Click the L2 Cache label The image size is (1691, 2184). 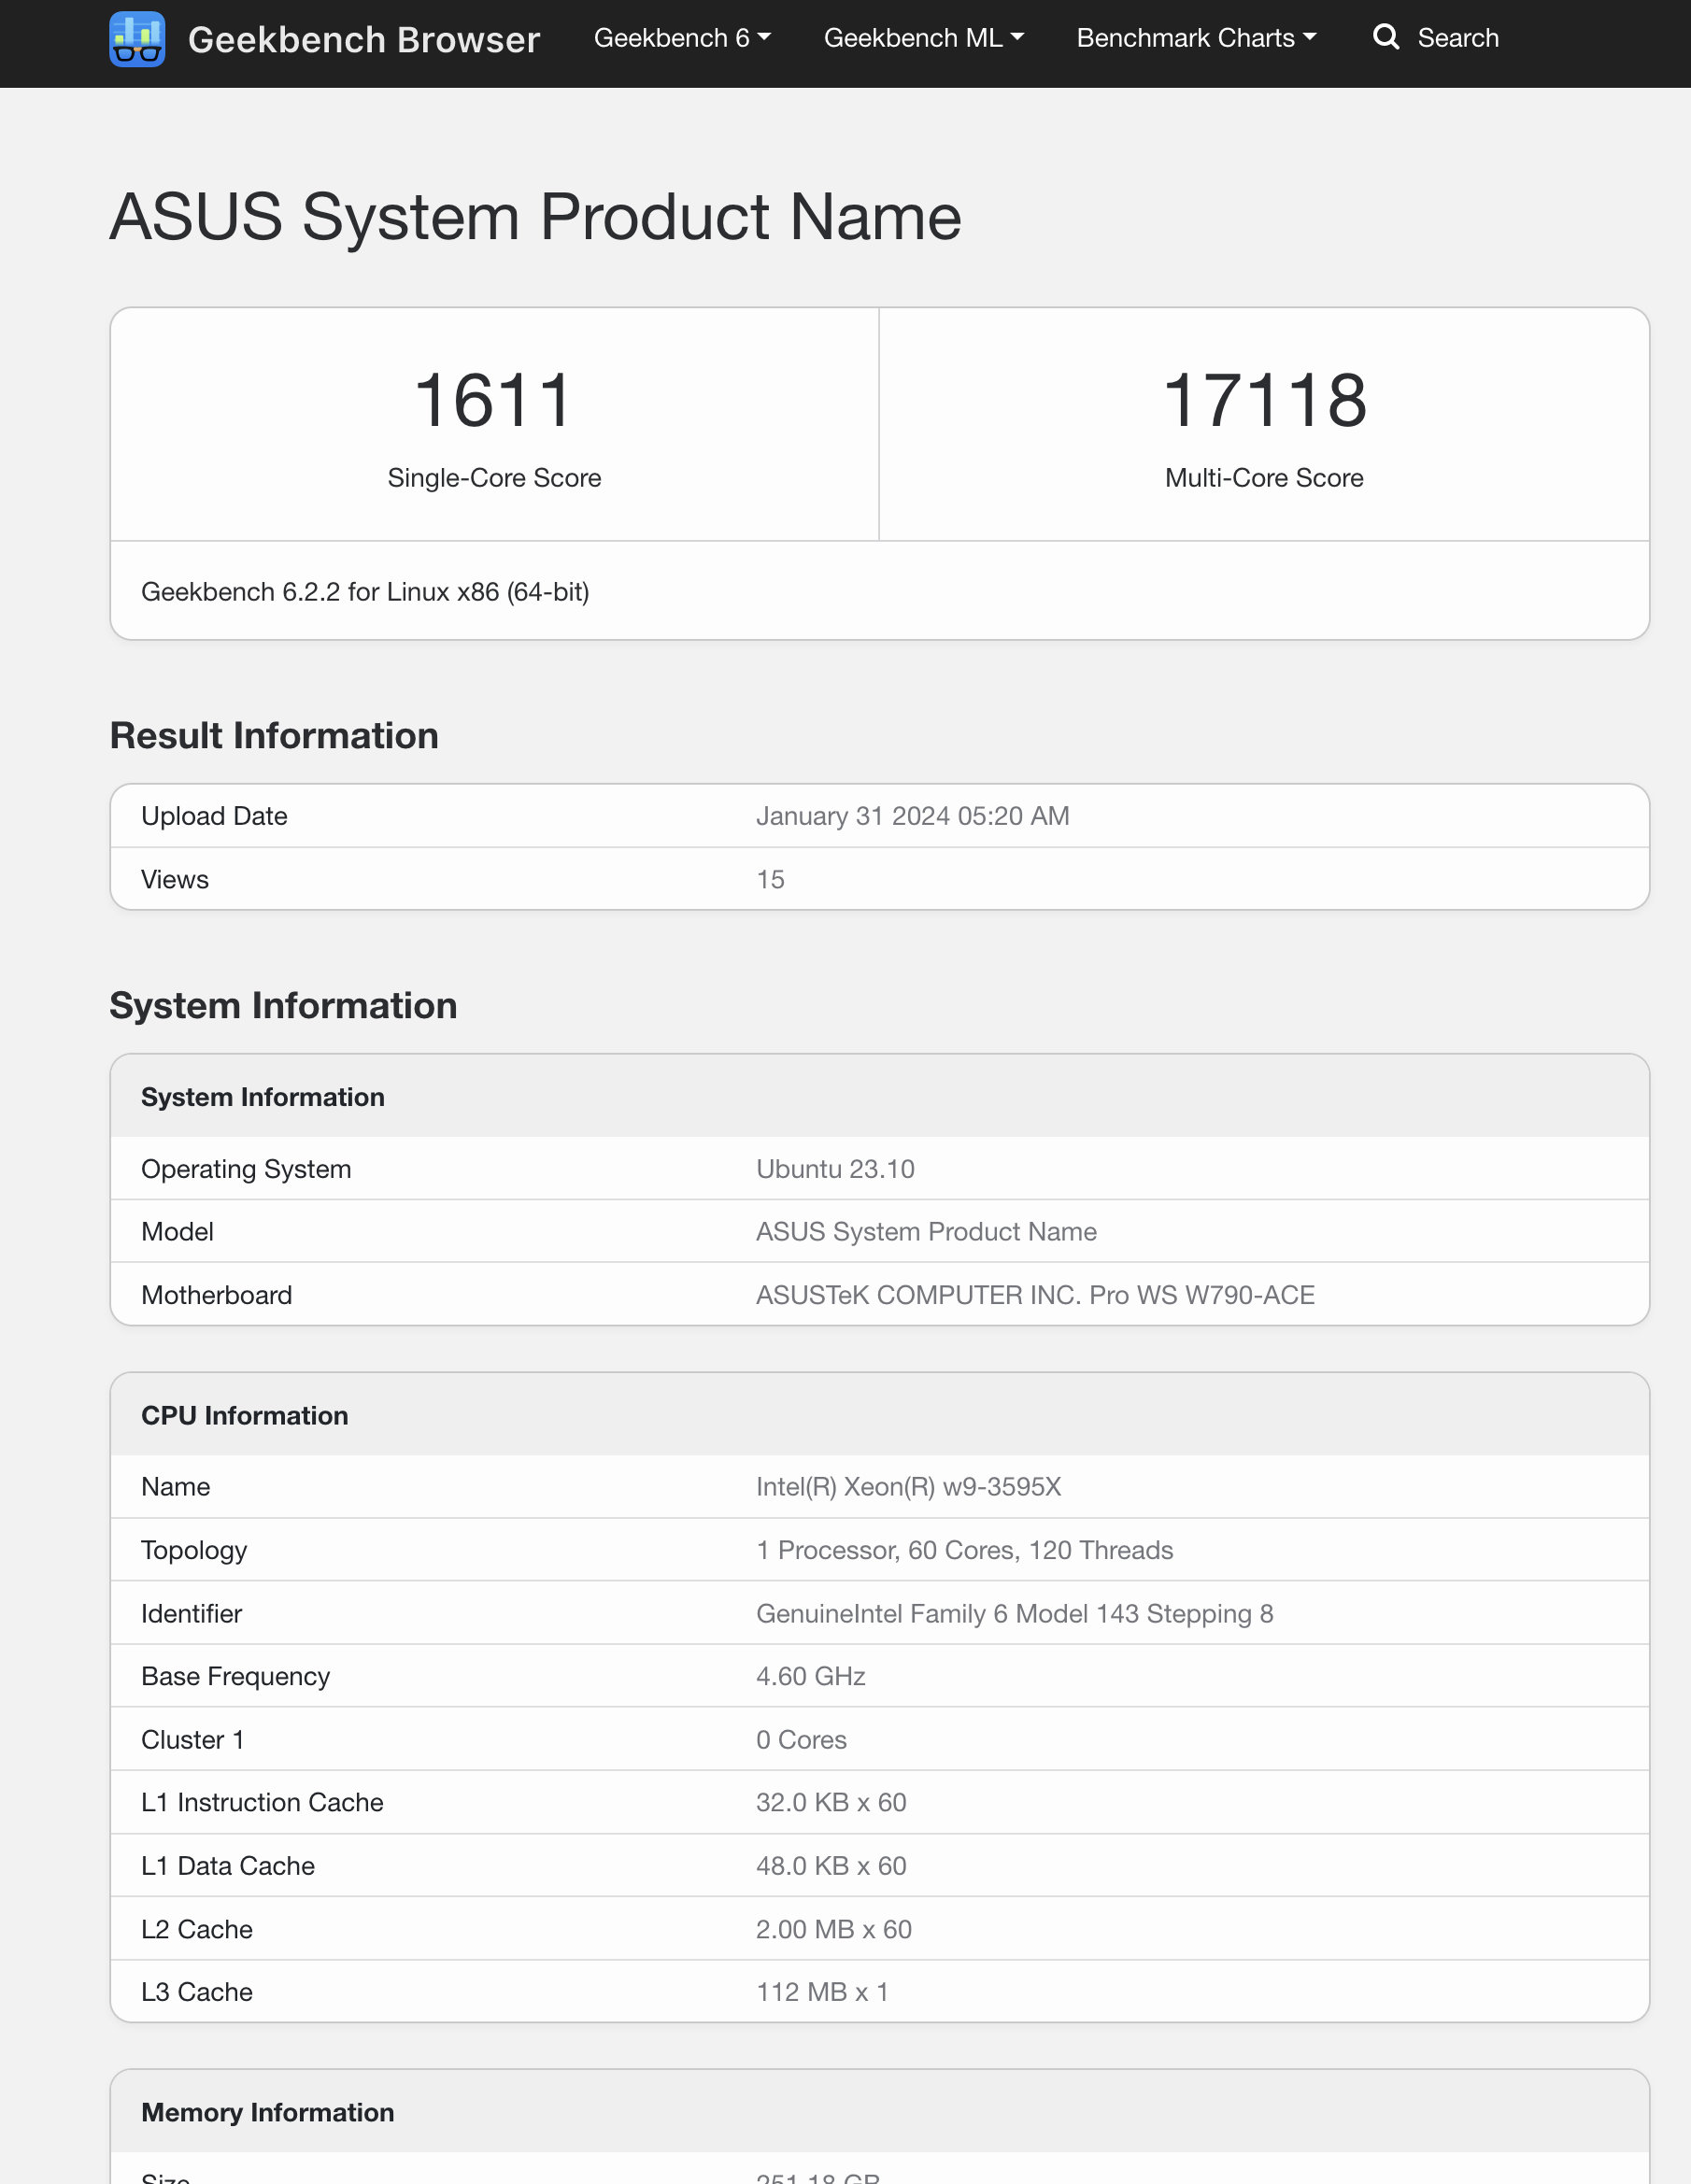click(197, 1930)
